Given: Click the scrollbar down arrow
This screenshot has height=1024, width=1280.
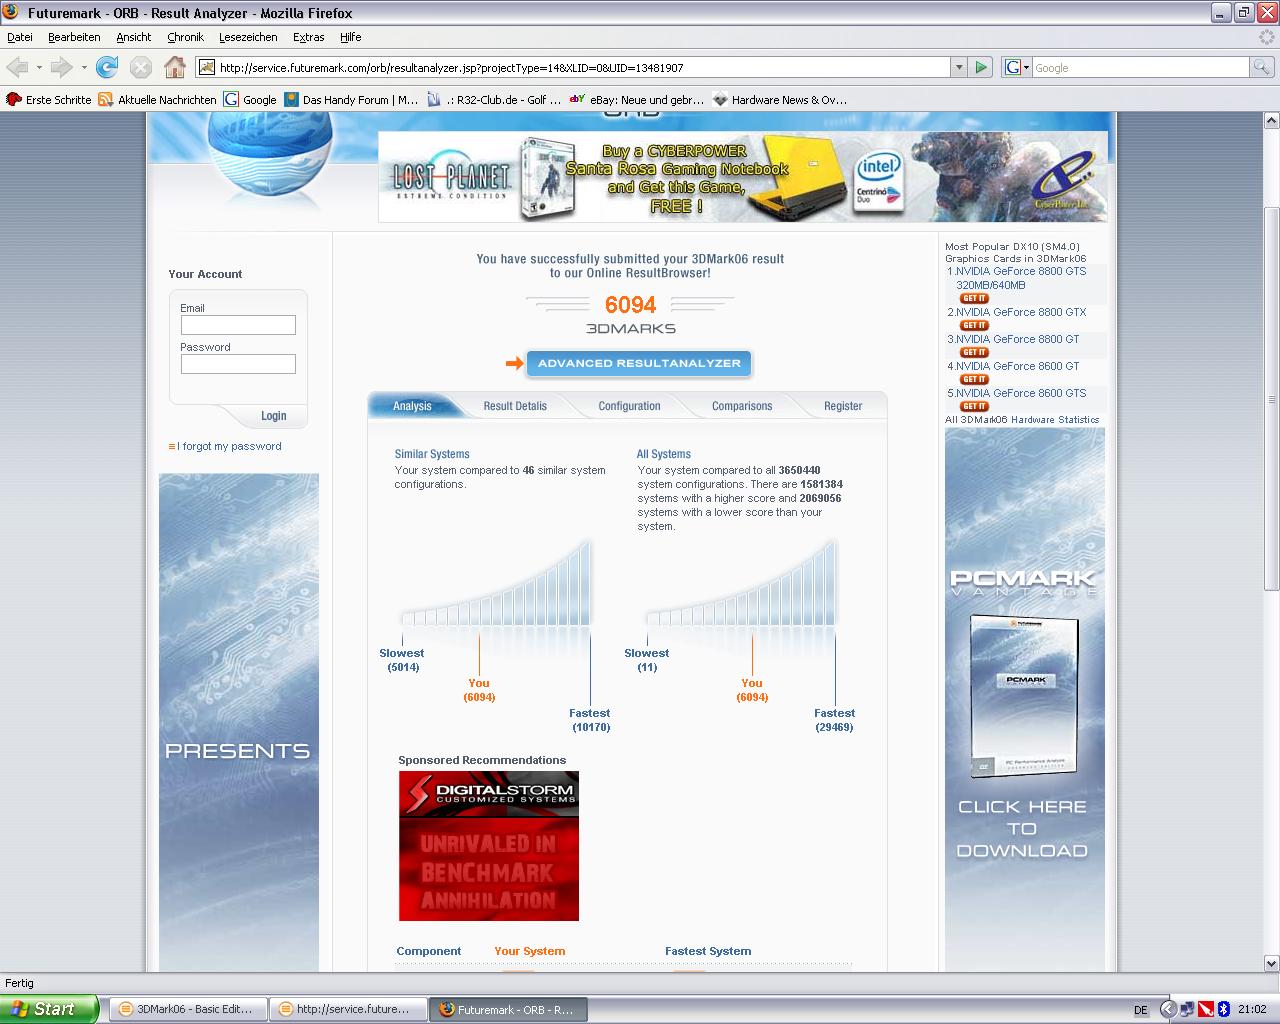Looking at the screenshot, I should pos(1272,964).
